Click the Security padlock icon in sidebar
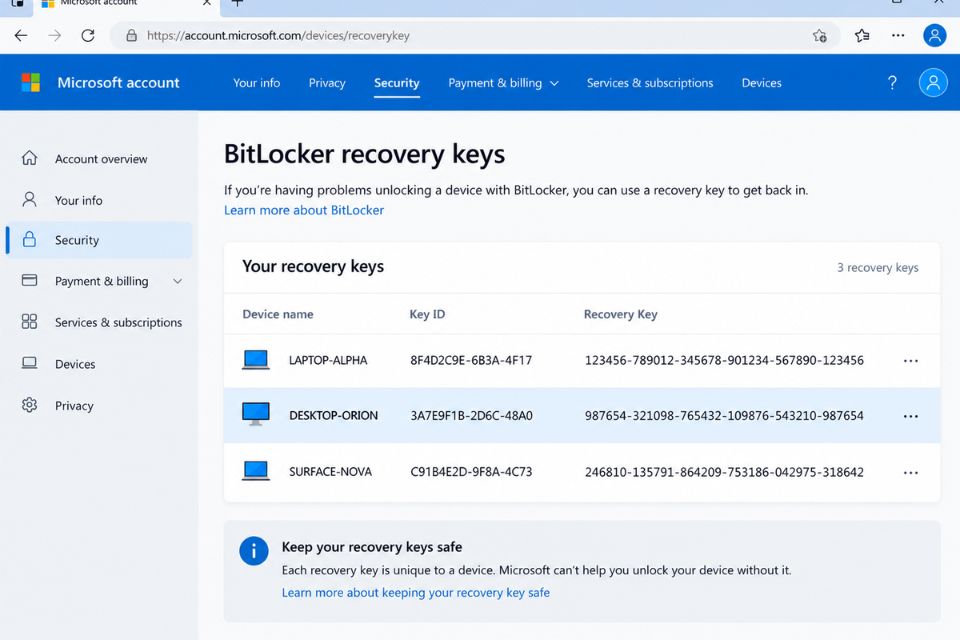 29,239
